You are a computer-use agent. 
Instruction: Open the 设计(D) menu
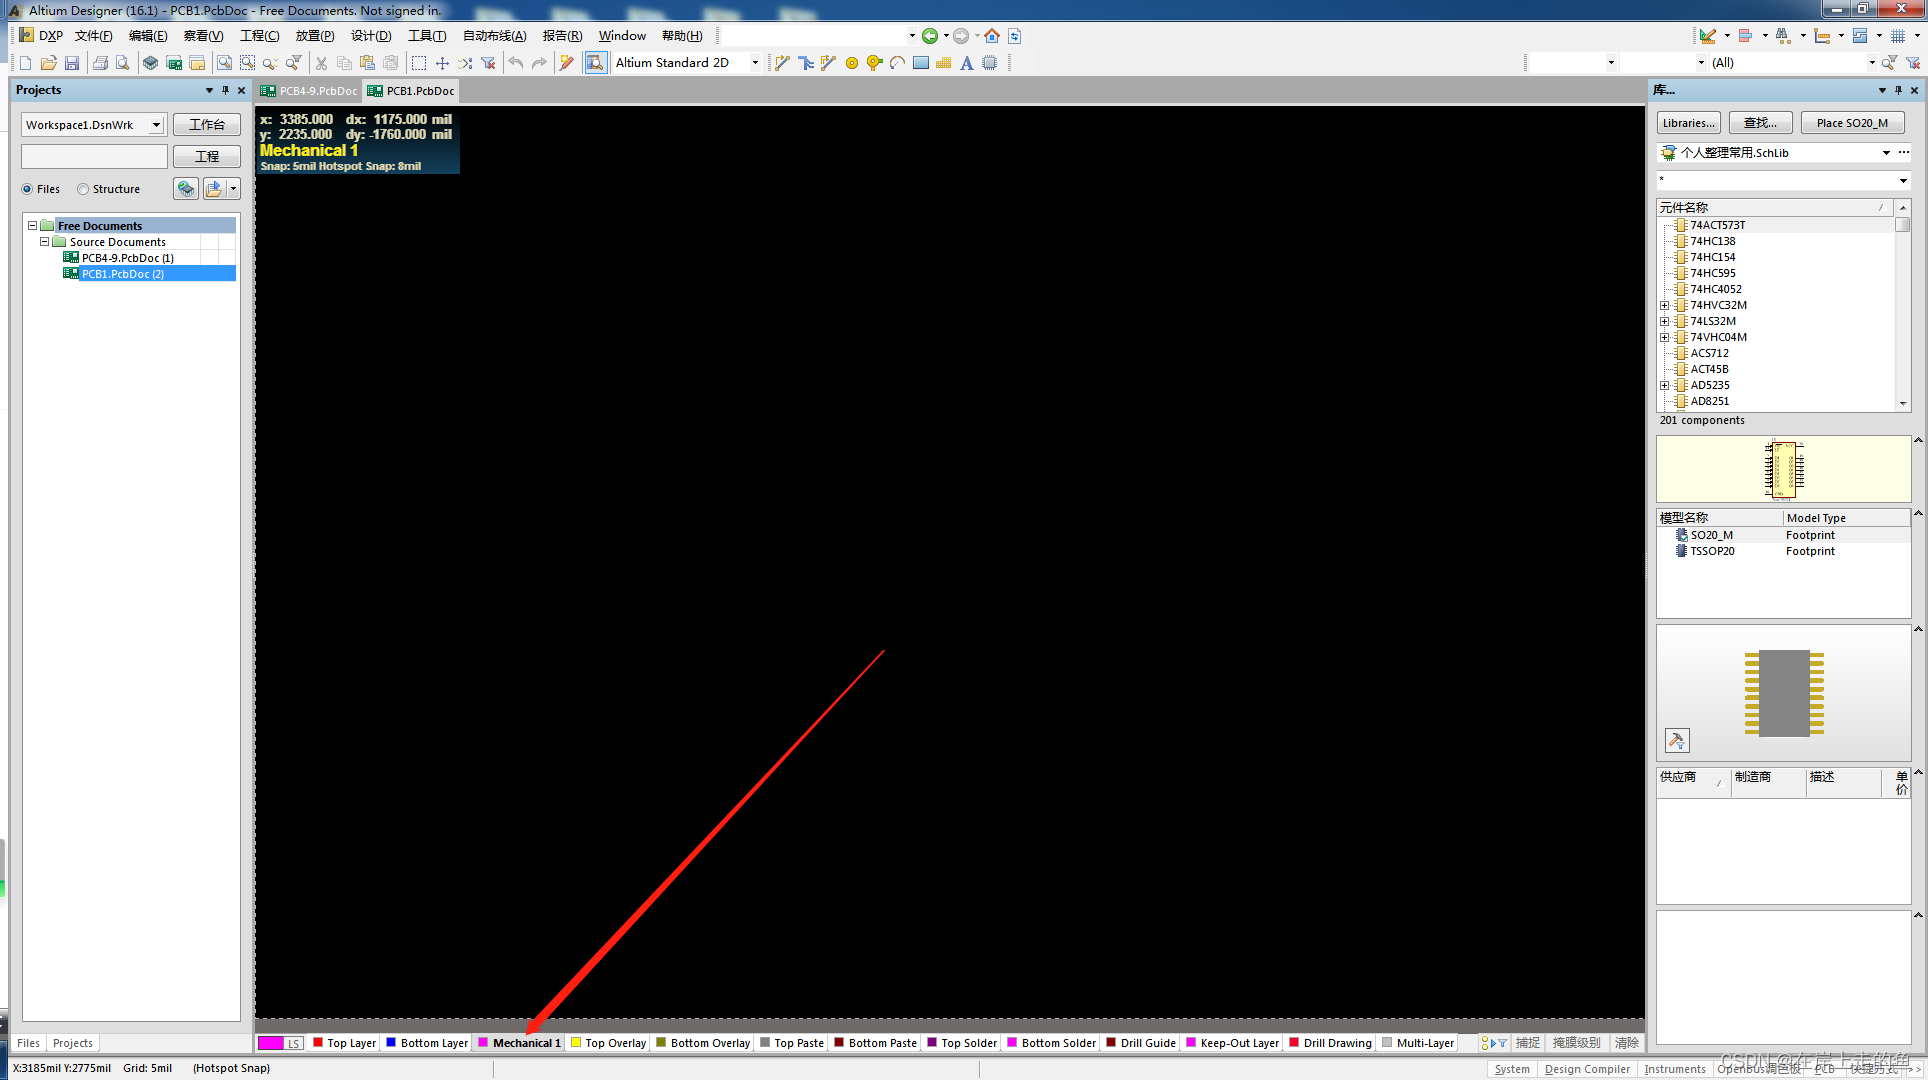(x=370, y=36)
